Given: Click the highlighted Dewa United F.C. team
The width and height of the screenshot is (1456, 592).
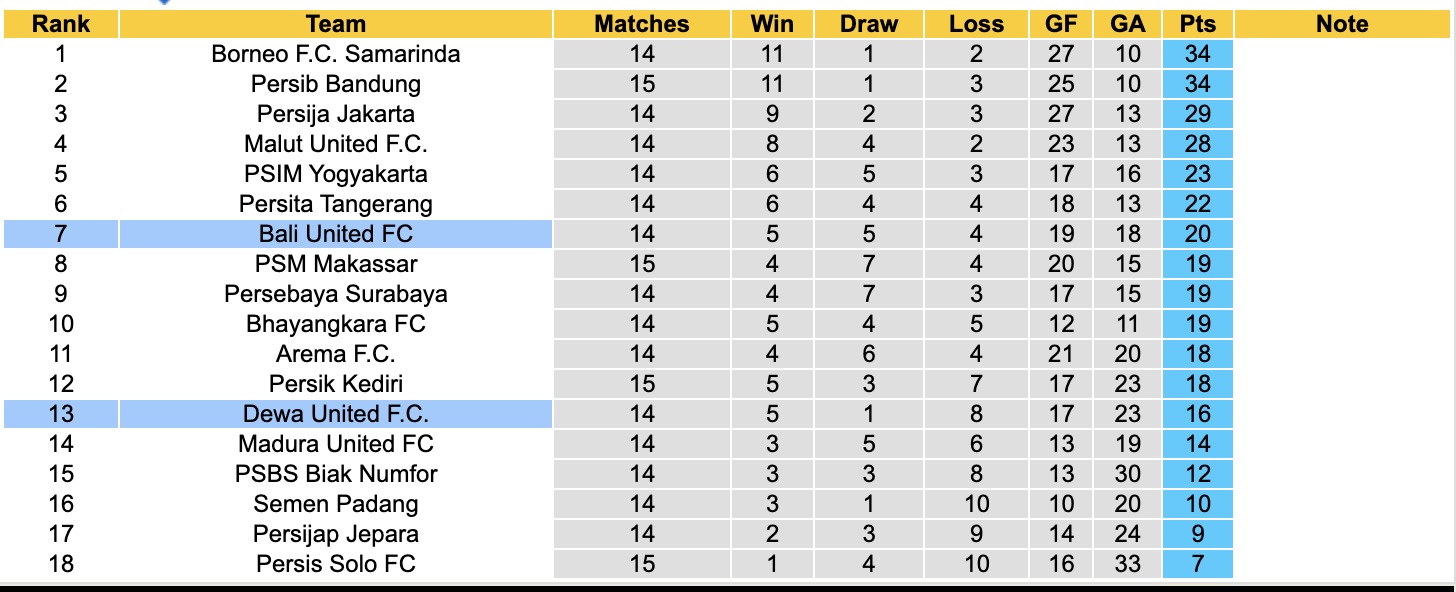Looking at the screenshot, I should 336,414.
